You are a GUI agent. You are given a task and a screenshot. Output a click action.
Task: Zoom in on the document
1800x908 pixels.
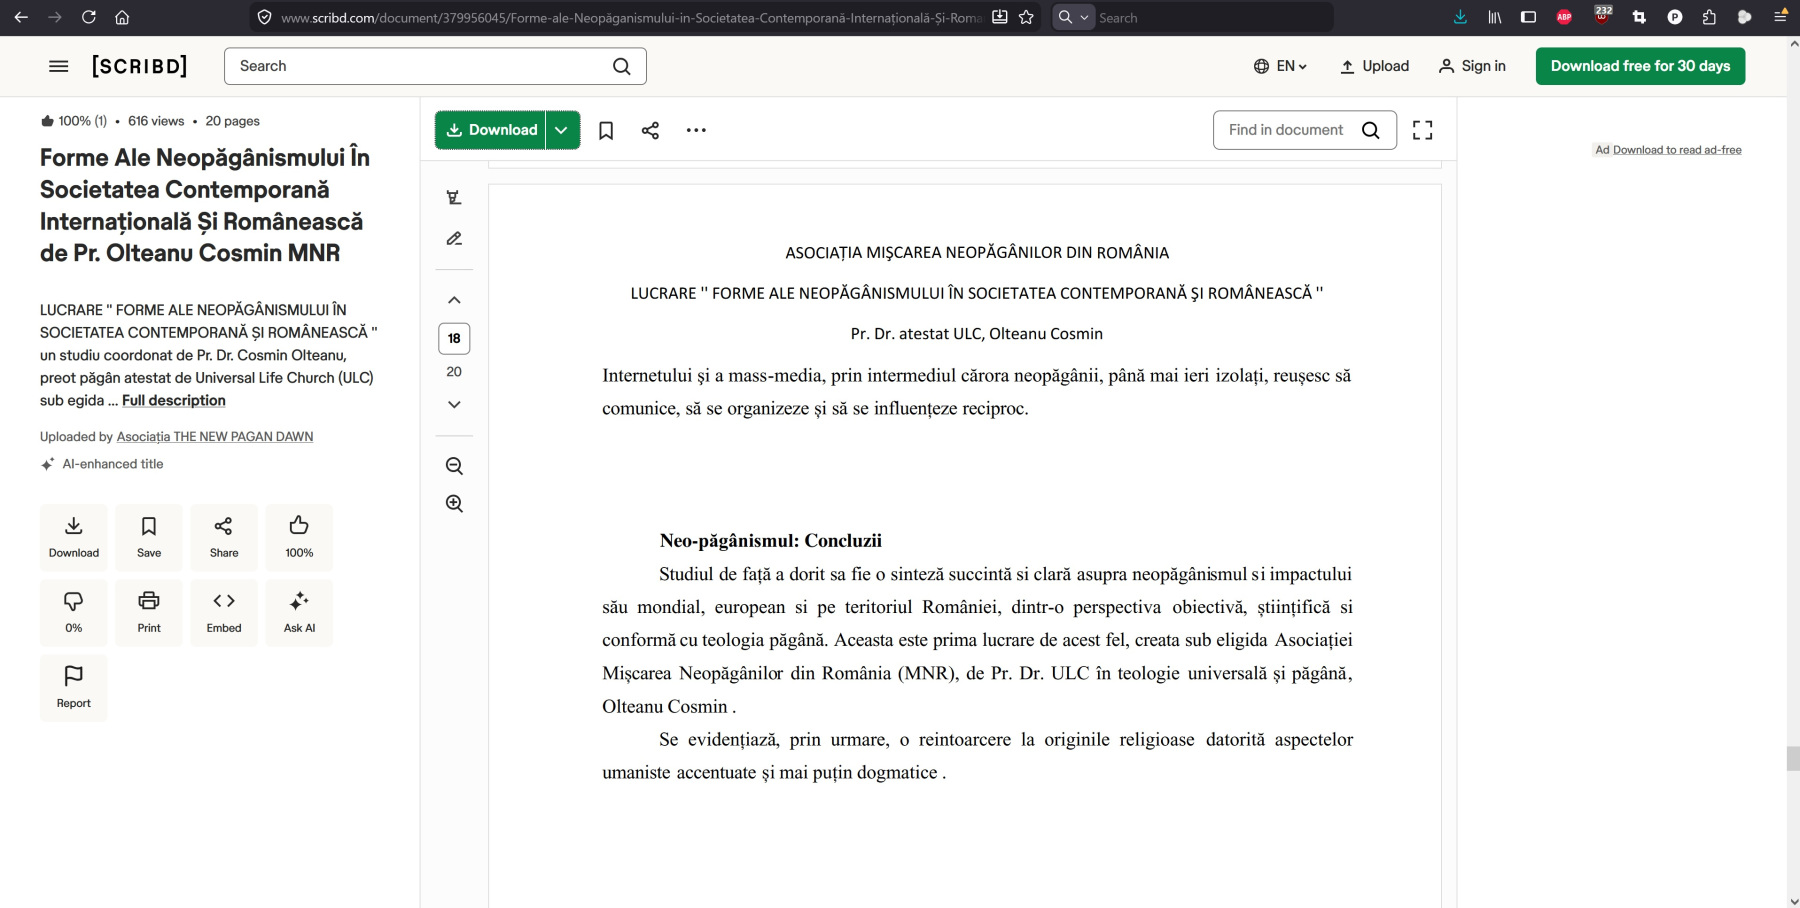pyautogui.click(x=454, y=504)
